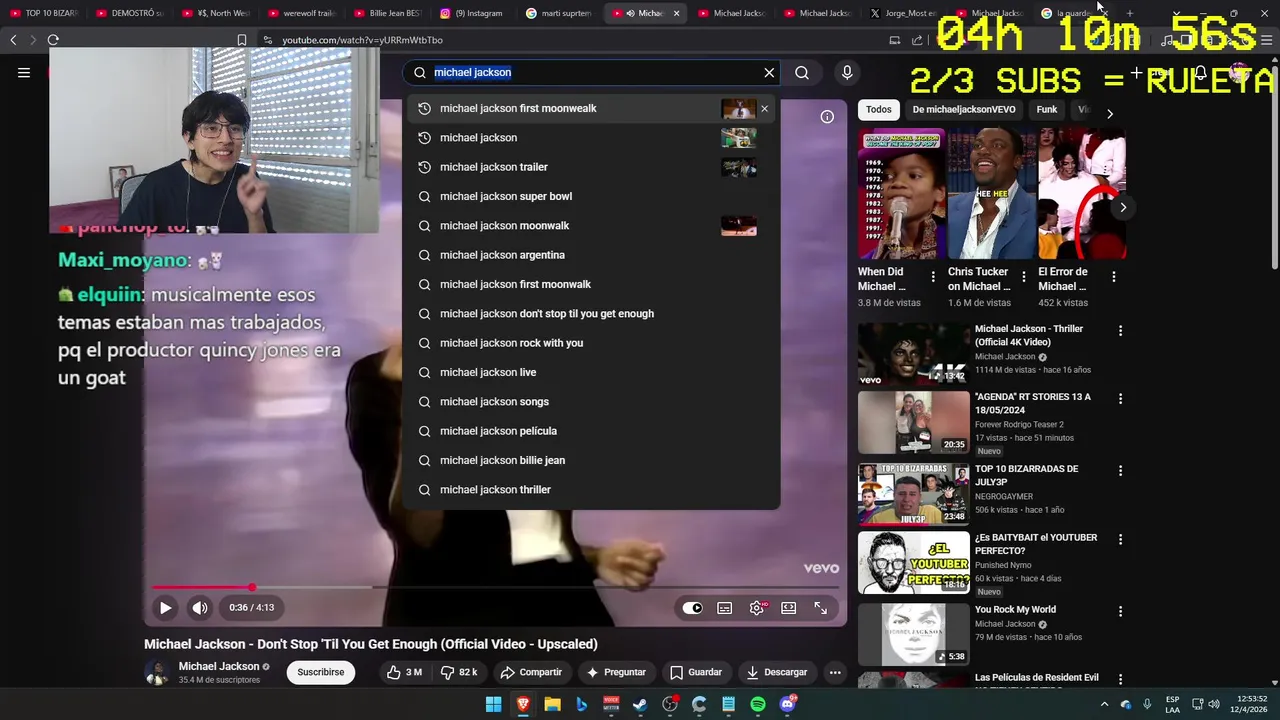Image resolution: width=1280 pixels, height=720 pixels.
Task: Select suggestion 'michael jackson first moonwealk'
Action: pos(591,108)
